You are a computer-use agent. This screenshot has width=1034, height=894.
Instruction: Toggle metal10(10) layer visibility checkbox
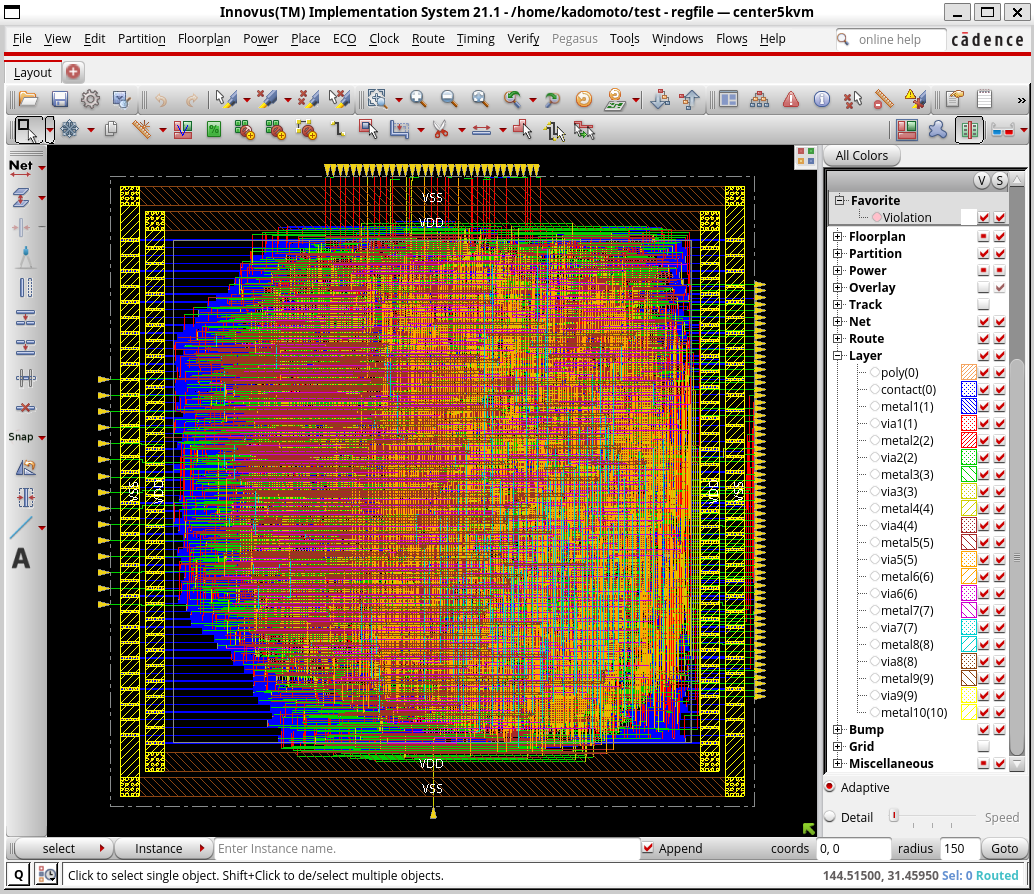pyautogui.click(x=984, y=713)
